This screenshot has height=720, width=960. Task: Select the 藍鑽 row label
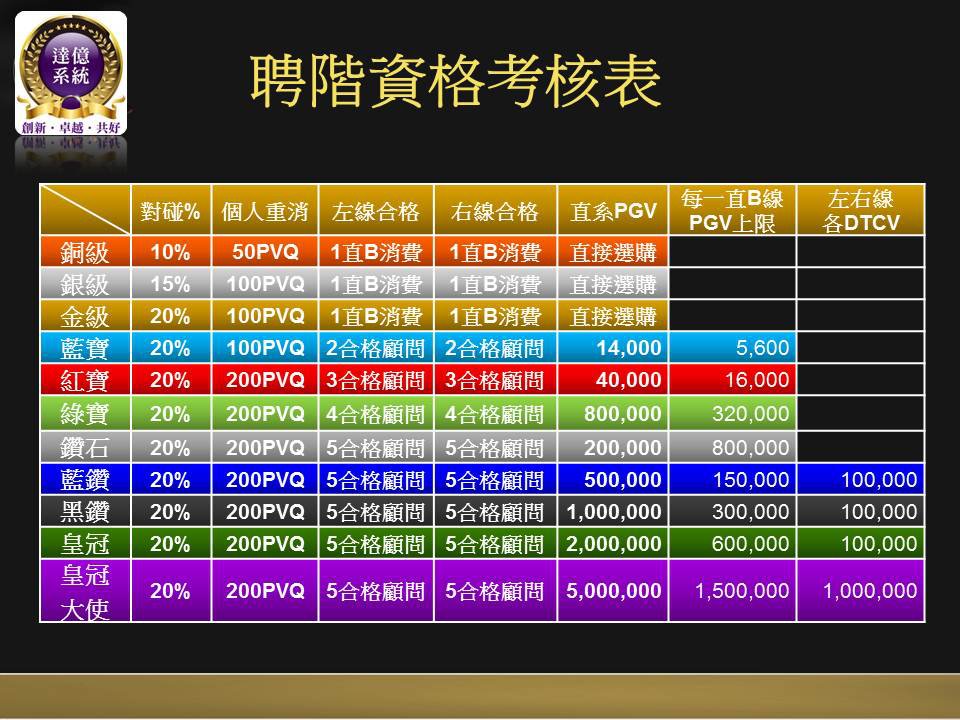pyautogui.click(x=85, y=479)
